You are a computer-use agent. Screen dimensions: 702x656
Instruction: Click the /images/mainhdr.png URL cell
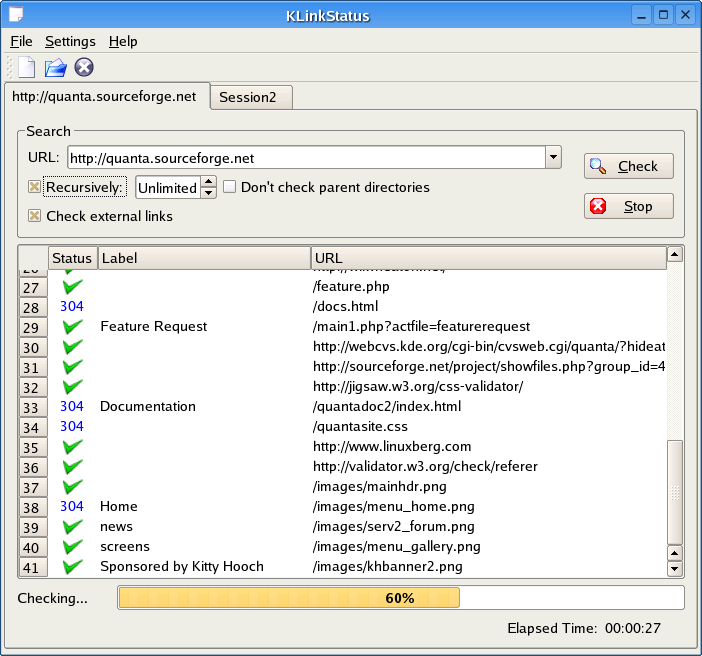coord(380,487)
